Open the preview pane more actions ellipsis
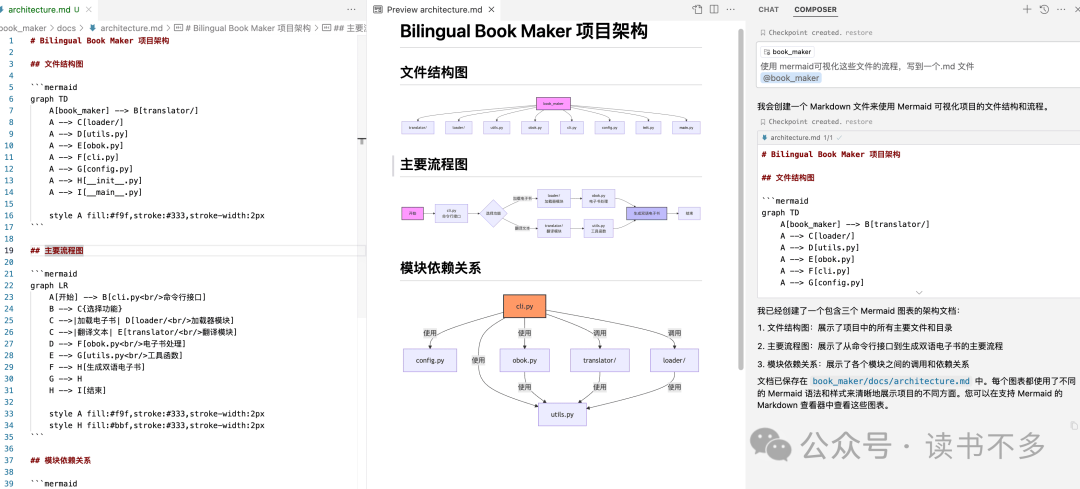 [731, 10]
